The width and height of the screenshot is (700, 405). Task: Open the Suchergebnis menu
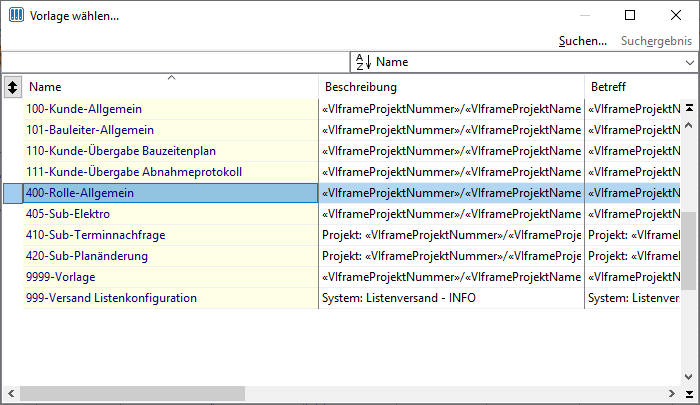click(656, 41)
